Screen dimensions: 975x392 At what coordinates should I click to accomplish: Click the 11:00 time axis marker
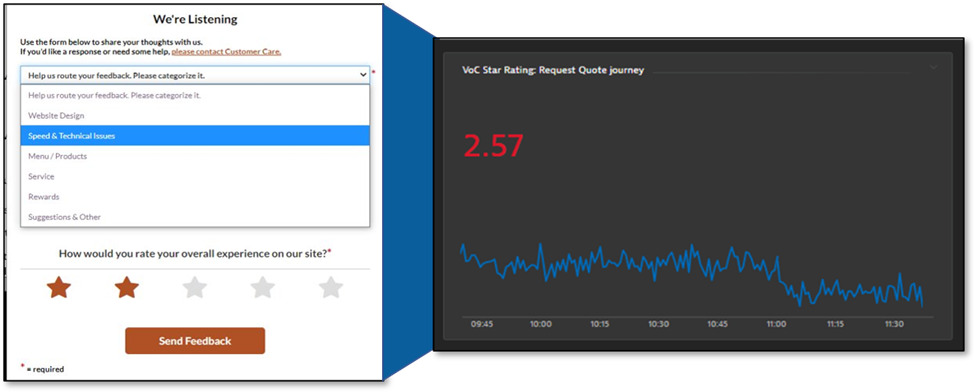click(776, 324)
